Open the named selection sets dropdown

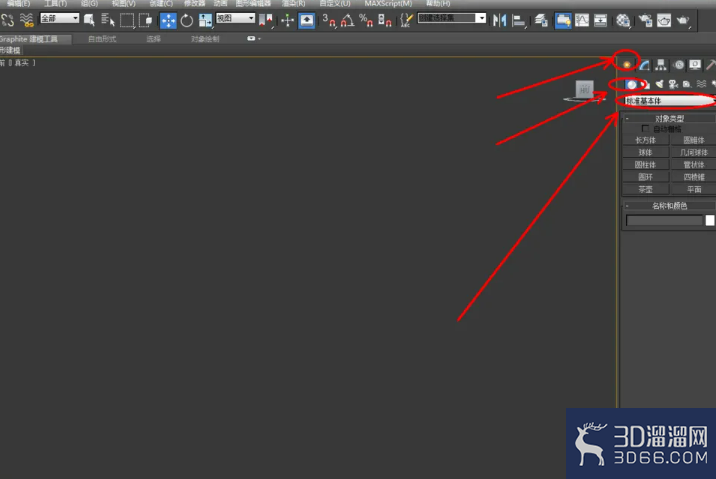(452, 18)
